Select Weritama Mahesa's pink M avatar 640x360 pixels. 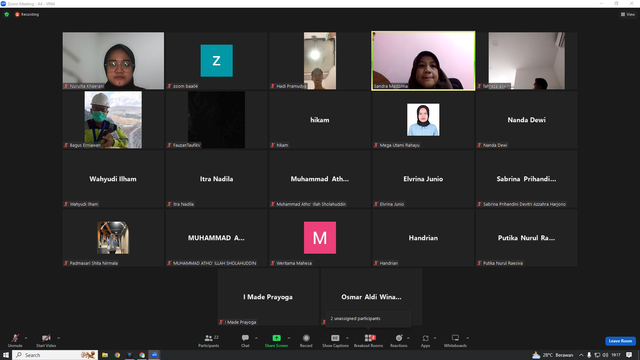pyautogui.click(x=320, y=238)
